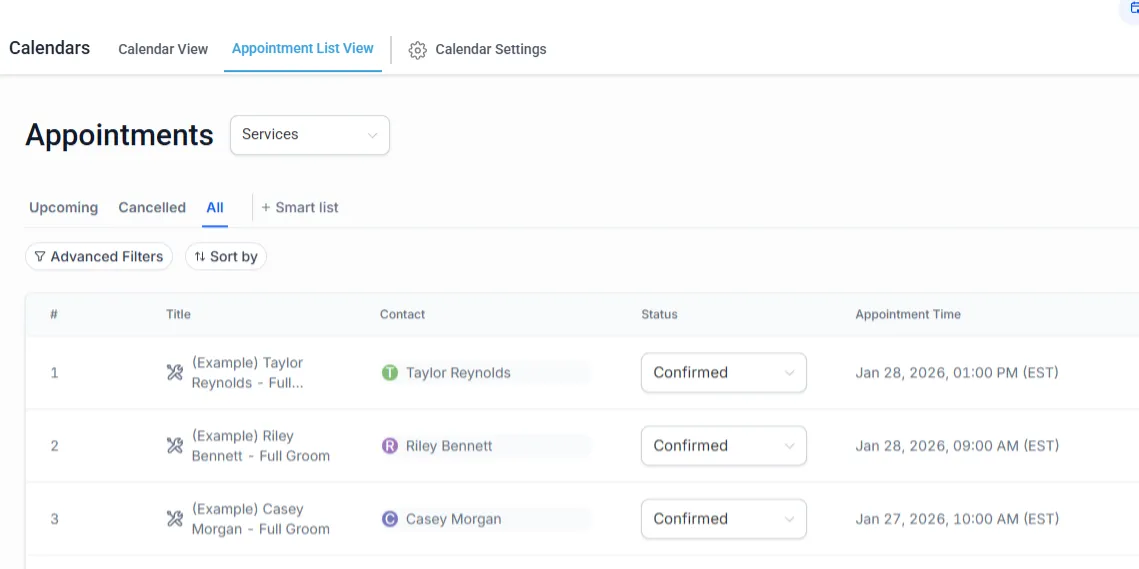Open the Sort by options
Viewport: 1139px width, 569px height.
226,257
